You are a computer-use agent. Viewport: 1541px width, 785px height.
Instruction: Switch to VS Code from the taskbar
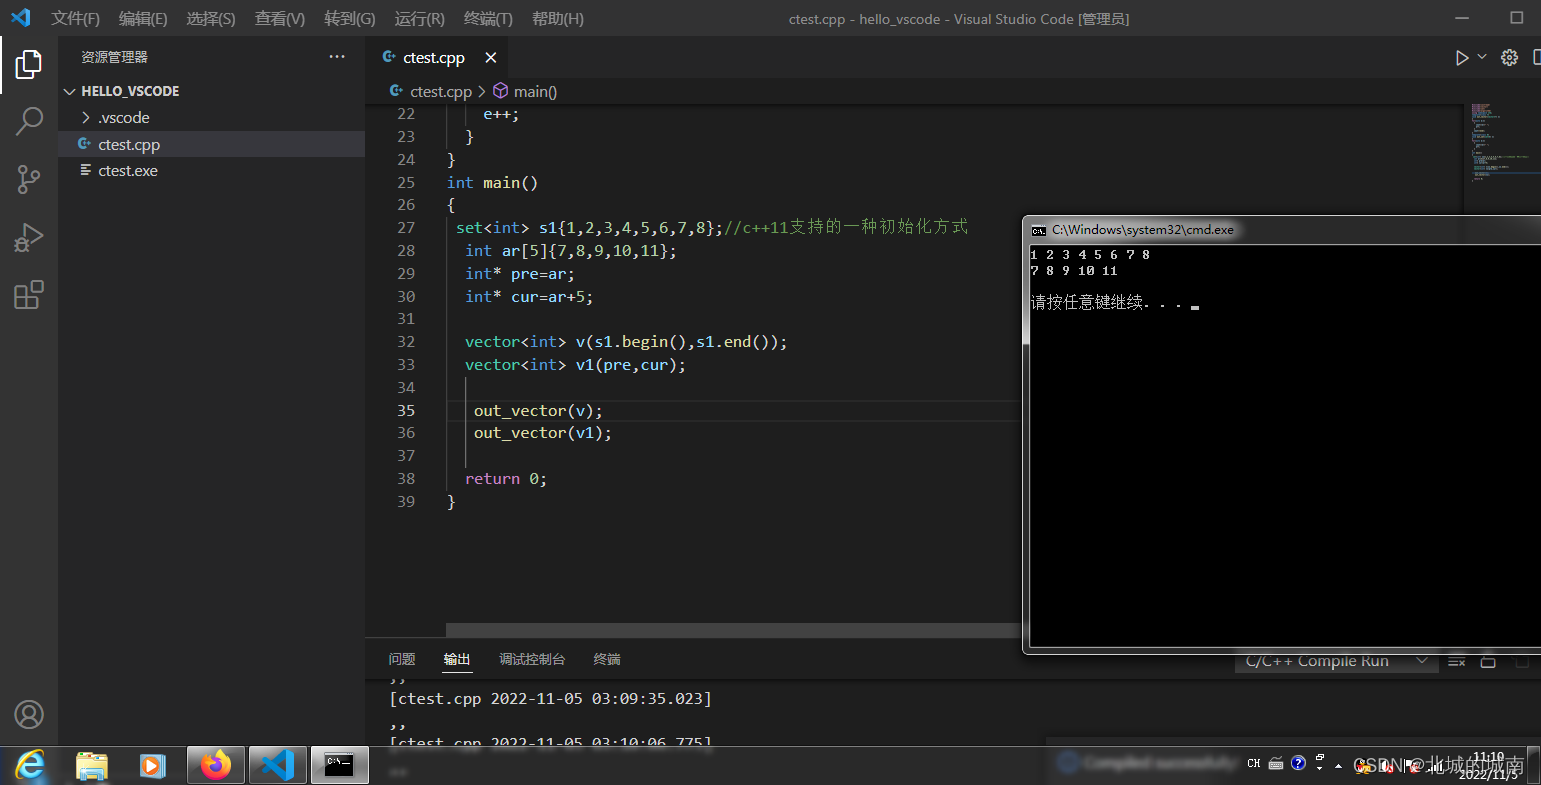[x=277, y=766]
